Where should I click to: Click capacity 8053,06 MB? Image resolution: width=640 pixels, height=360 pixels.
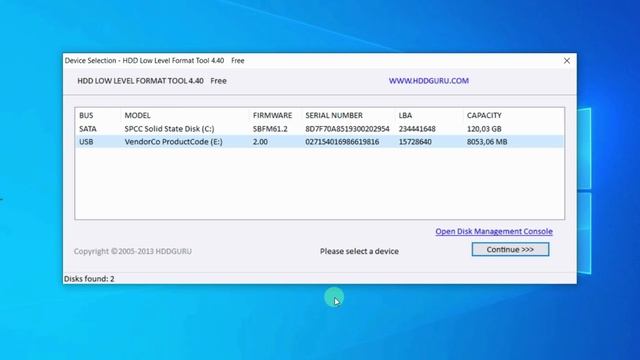[x=487, y=142]
